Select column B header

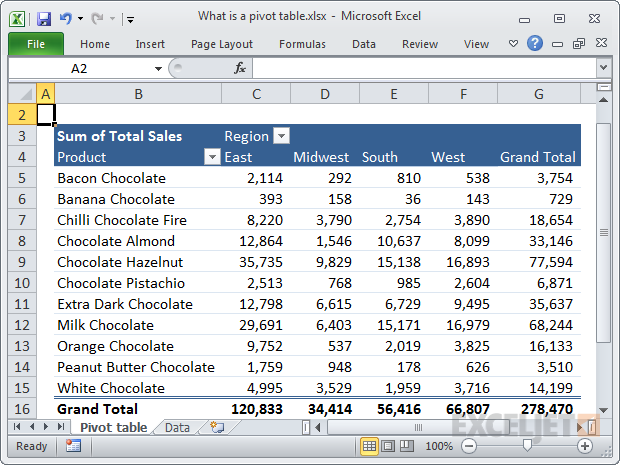tap(138, 94)
